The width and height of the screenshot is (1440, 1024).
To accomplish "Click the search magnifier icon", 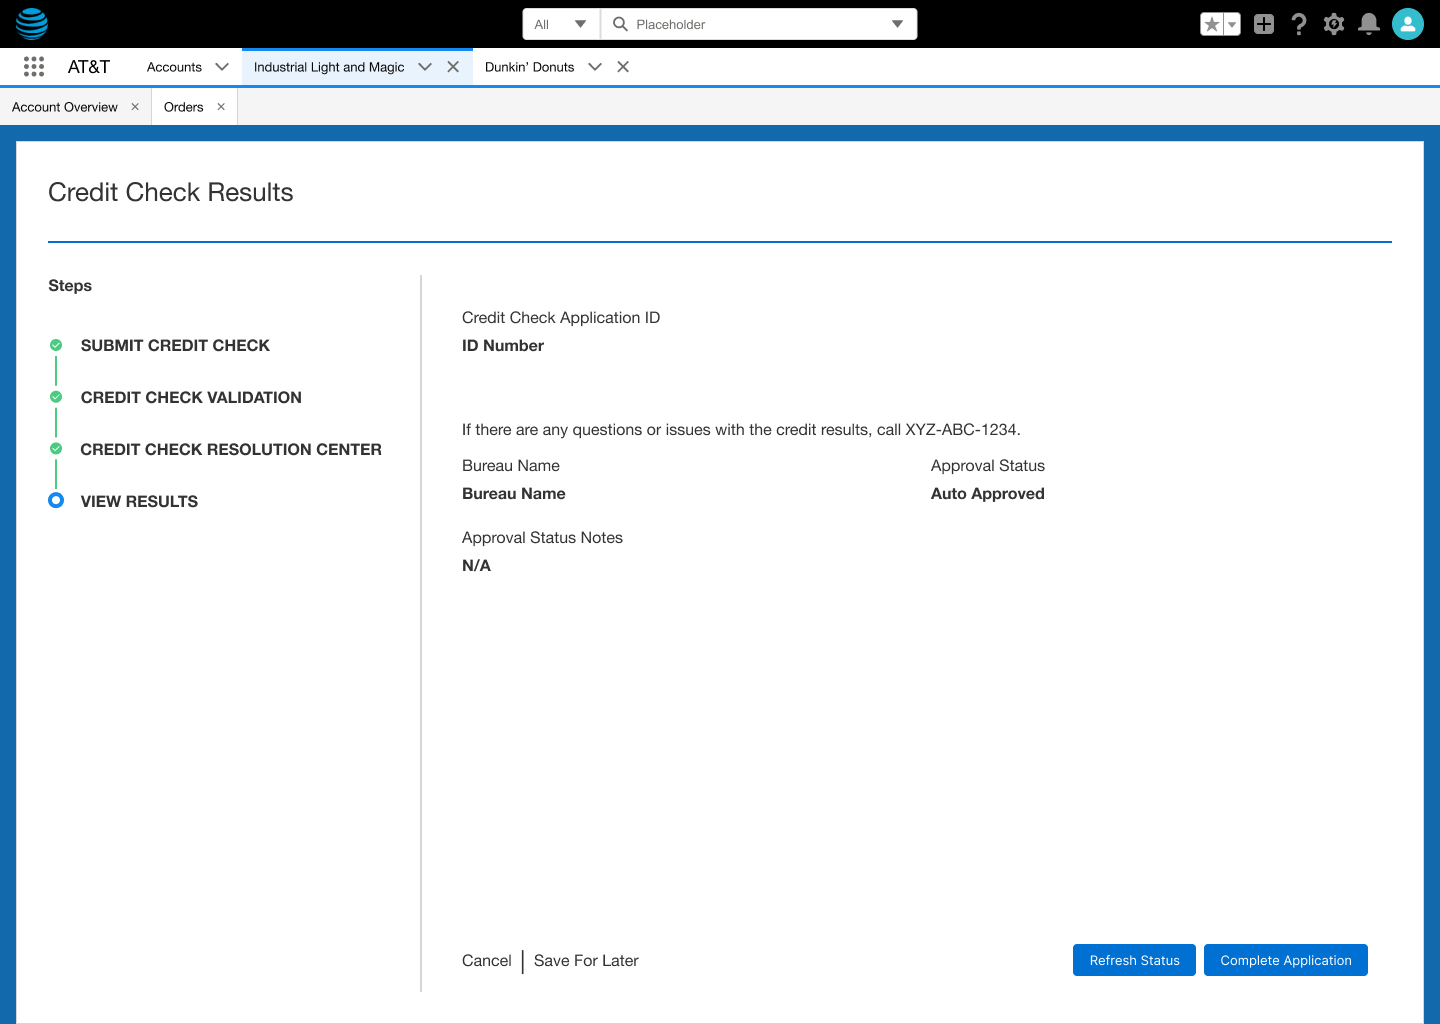I will 618,23.
